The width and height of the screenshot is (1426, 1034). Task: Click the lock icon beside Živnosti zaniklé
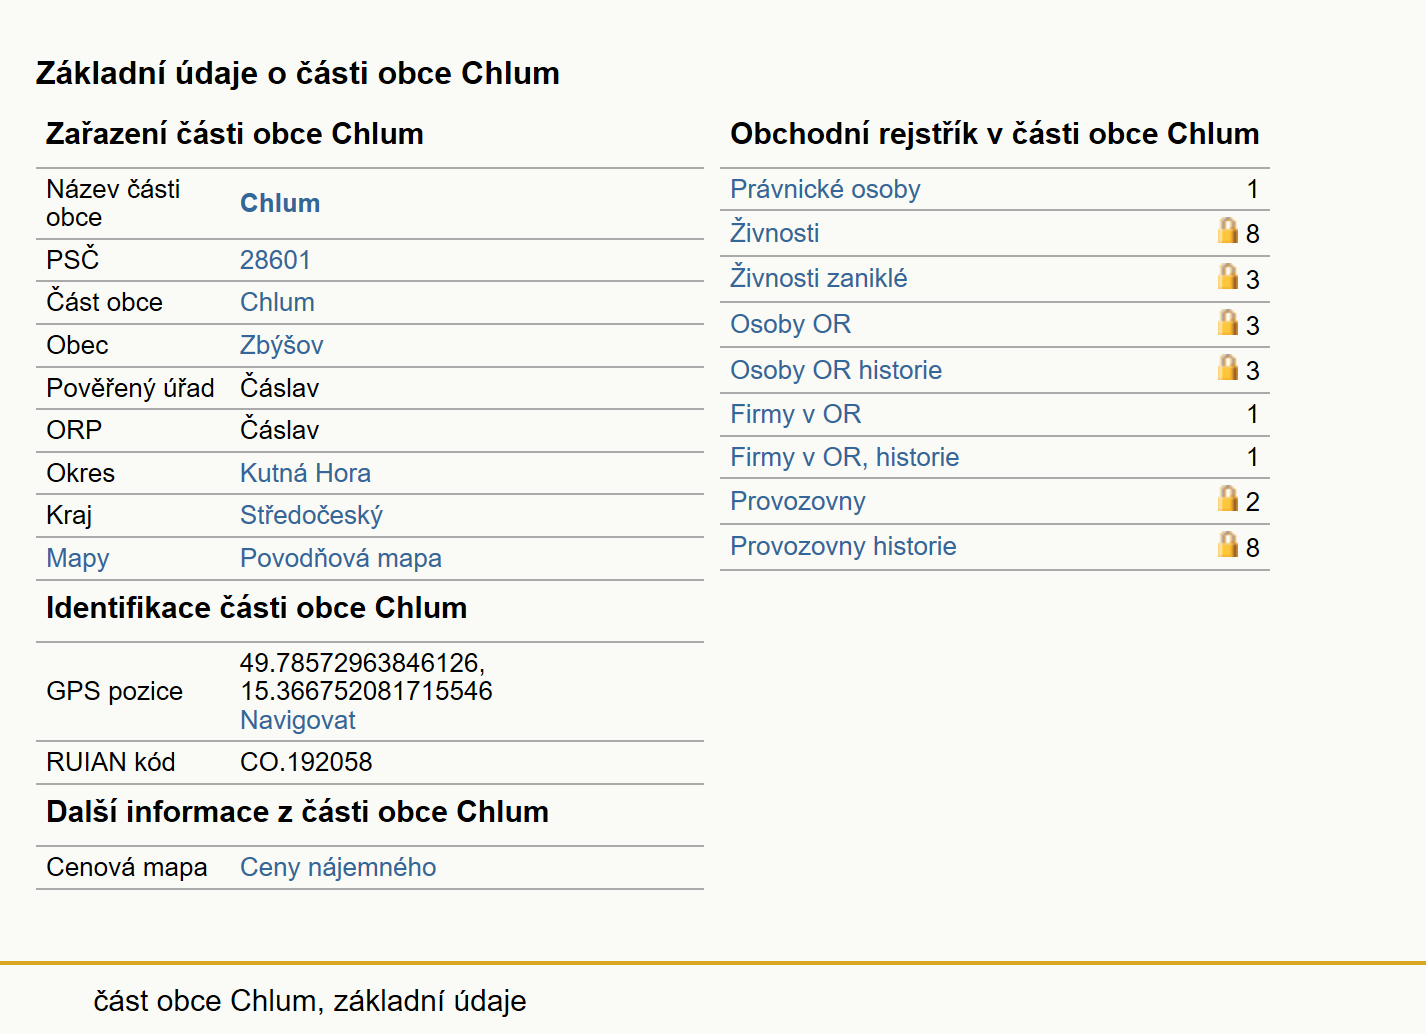(x=1227, y=276)
